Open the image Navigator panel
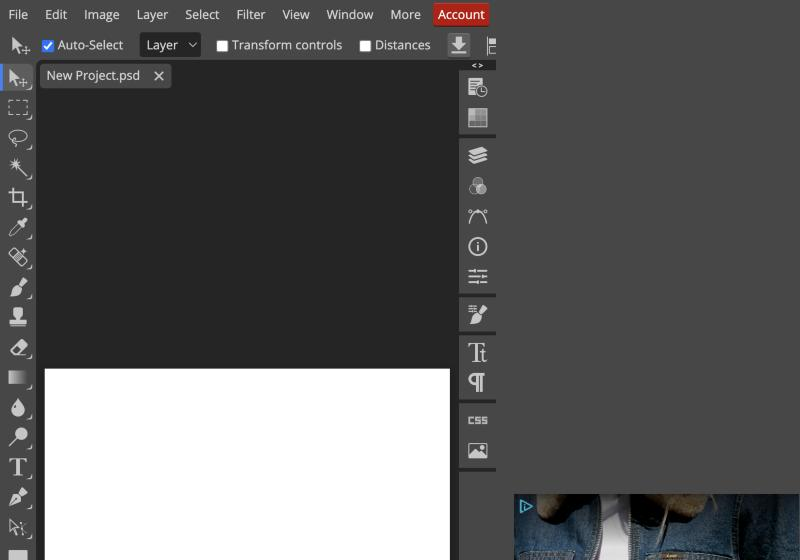Viewport: 800px width, 560px height. [x=478, y=450]
